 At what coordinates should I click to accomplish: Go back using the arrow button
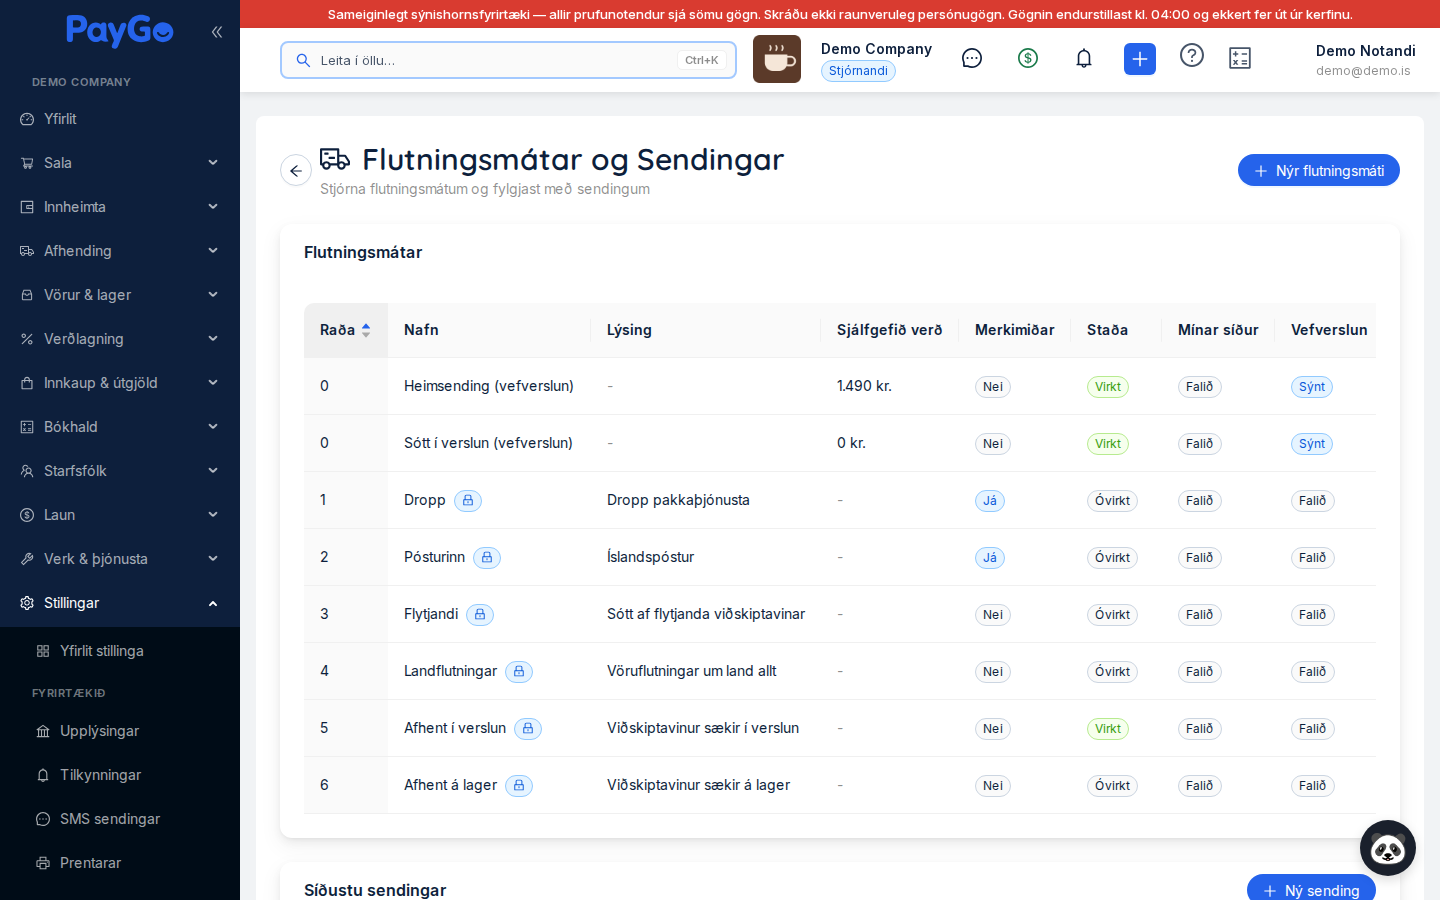[296, 171]
